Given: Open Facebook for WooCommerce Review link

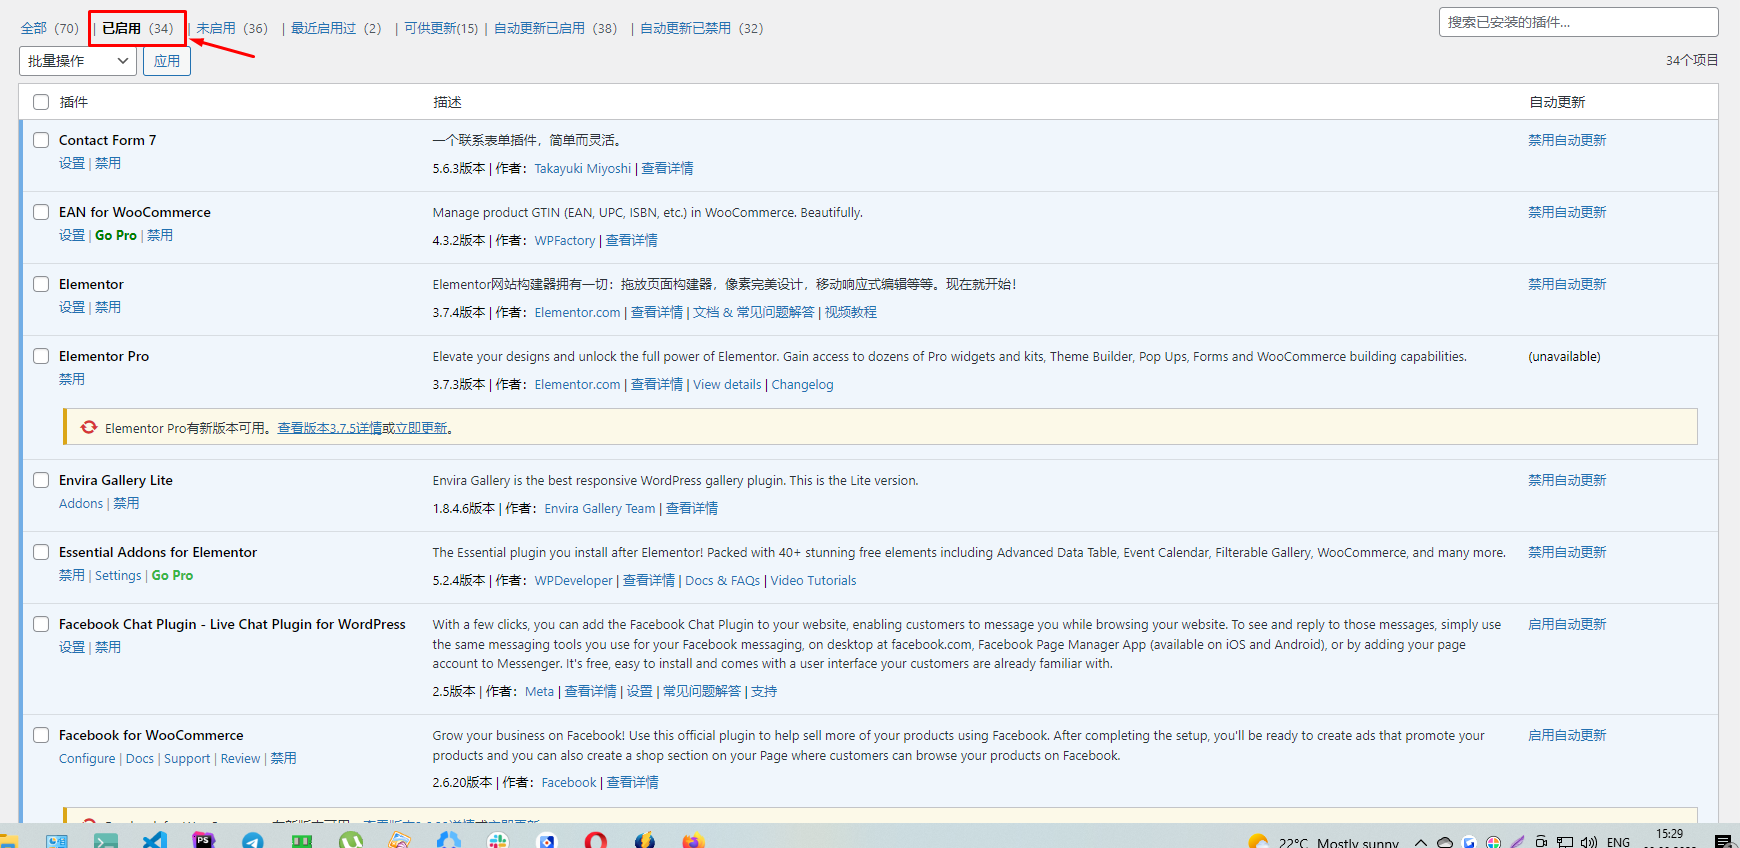Looking at the screenshot, I should (240, 758).
